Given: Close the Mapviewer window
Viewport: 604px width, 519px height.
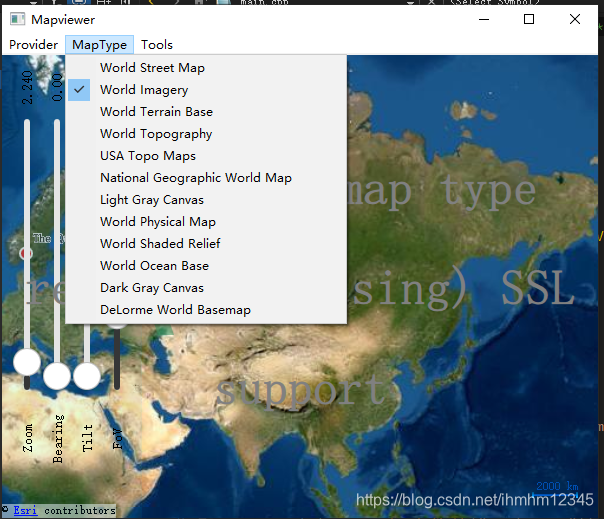Looking at the screenshot, I should tap(575, 19).
